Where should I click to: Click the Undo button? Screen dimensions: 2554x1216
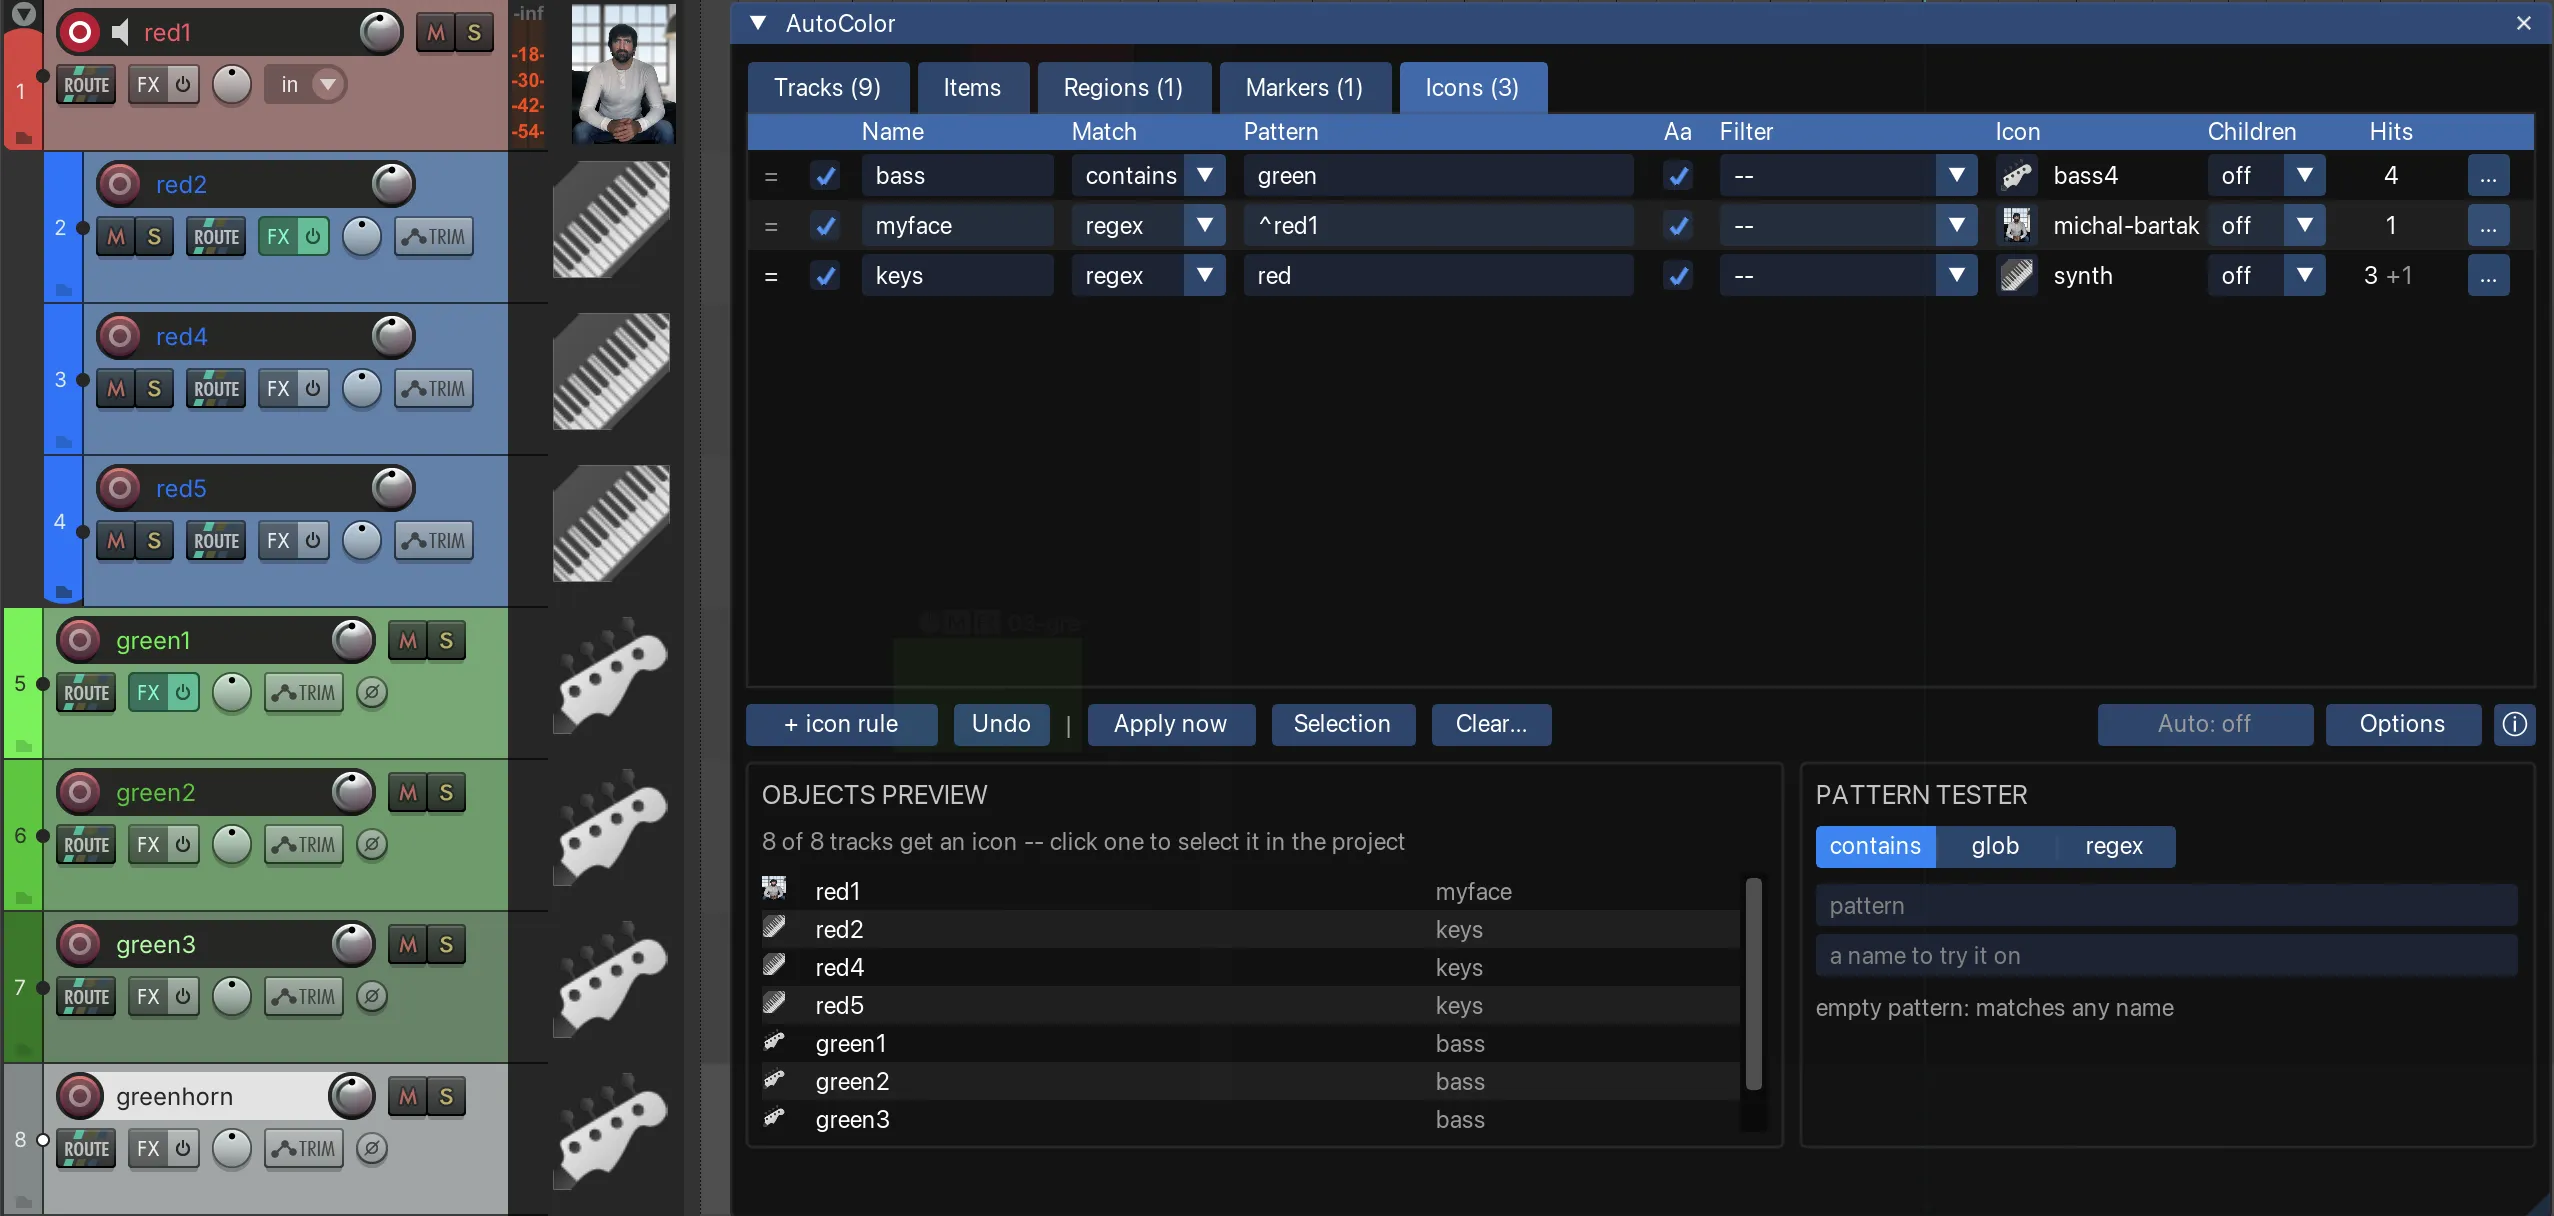pyautogui.click(x=1001, y=724)
